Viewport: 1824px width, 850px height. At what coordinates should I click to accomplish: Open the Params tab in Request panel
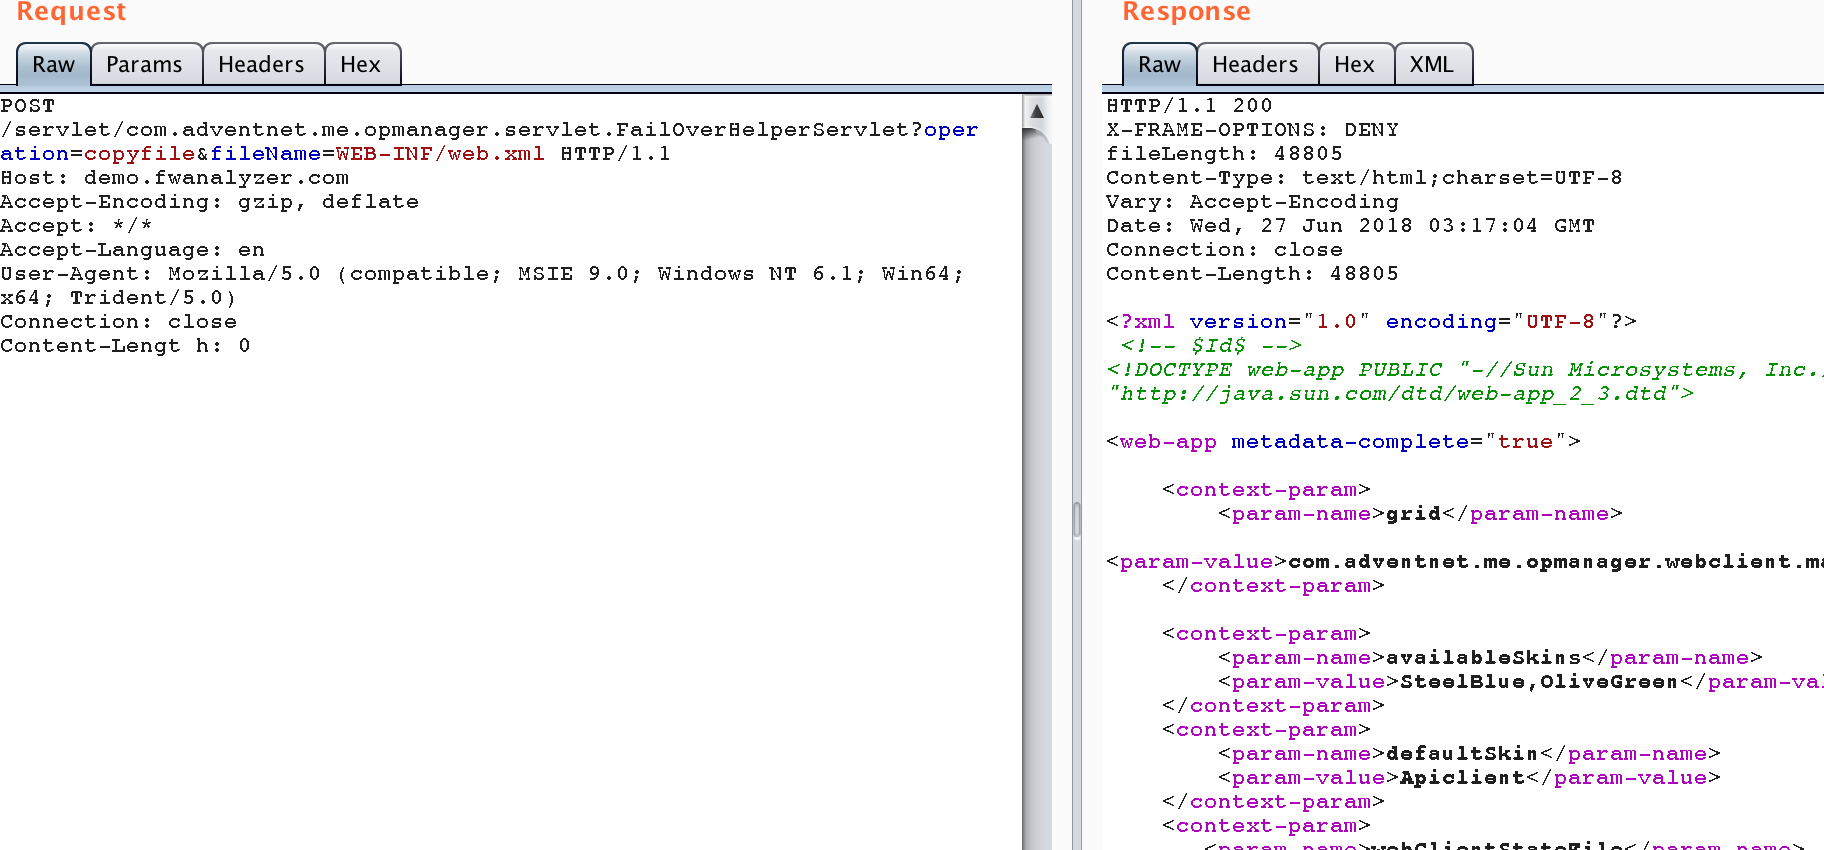coord(144,65)
